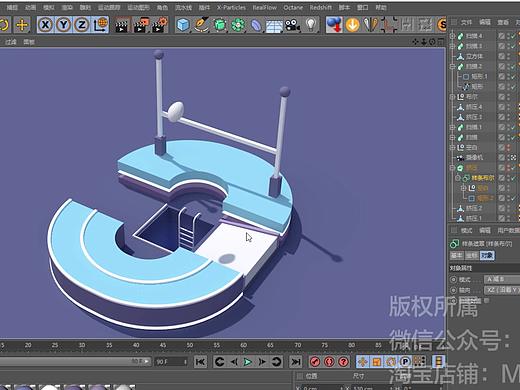Expand the null object above the camera
This screenshot has width=520, height=390.
pos(452,147)
